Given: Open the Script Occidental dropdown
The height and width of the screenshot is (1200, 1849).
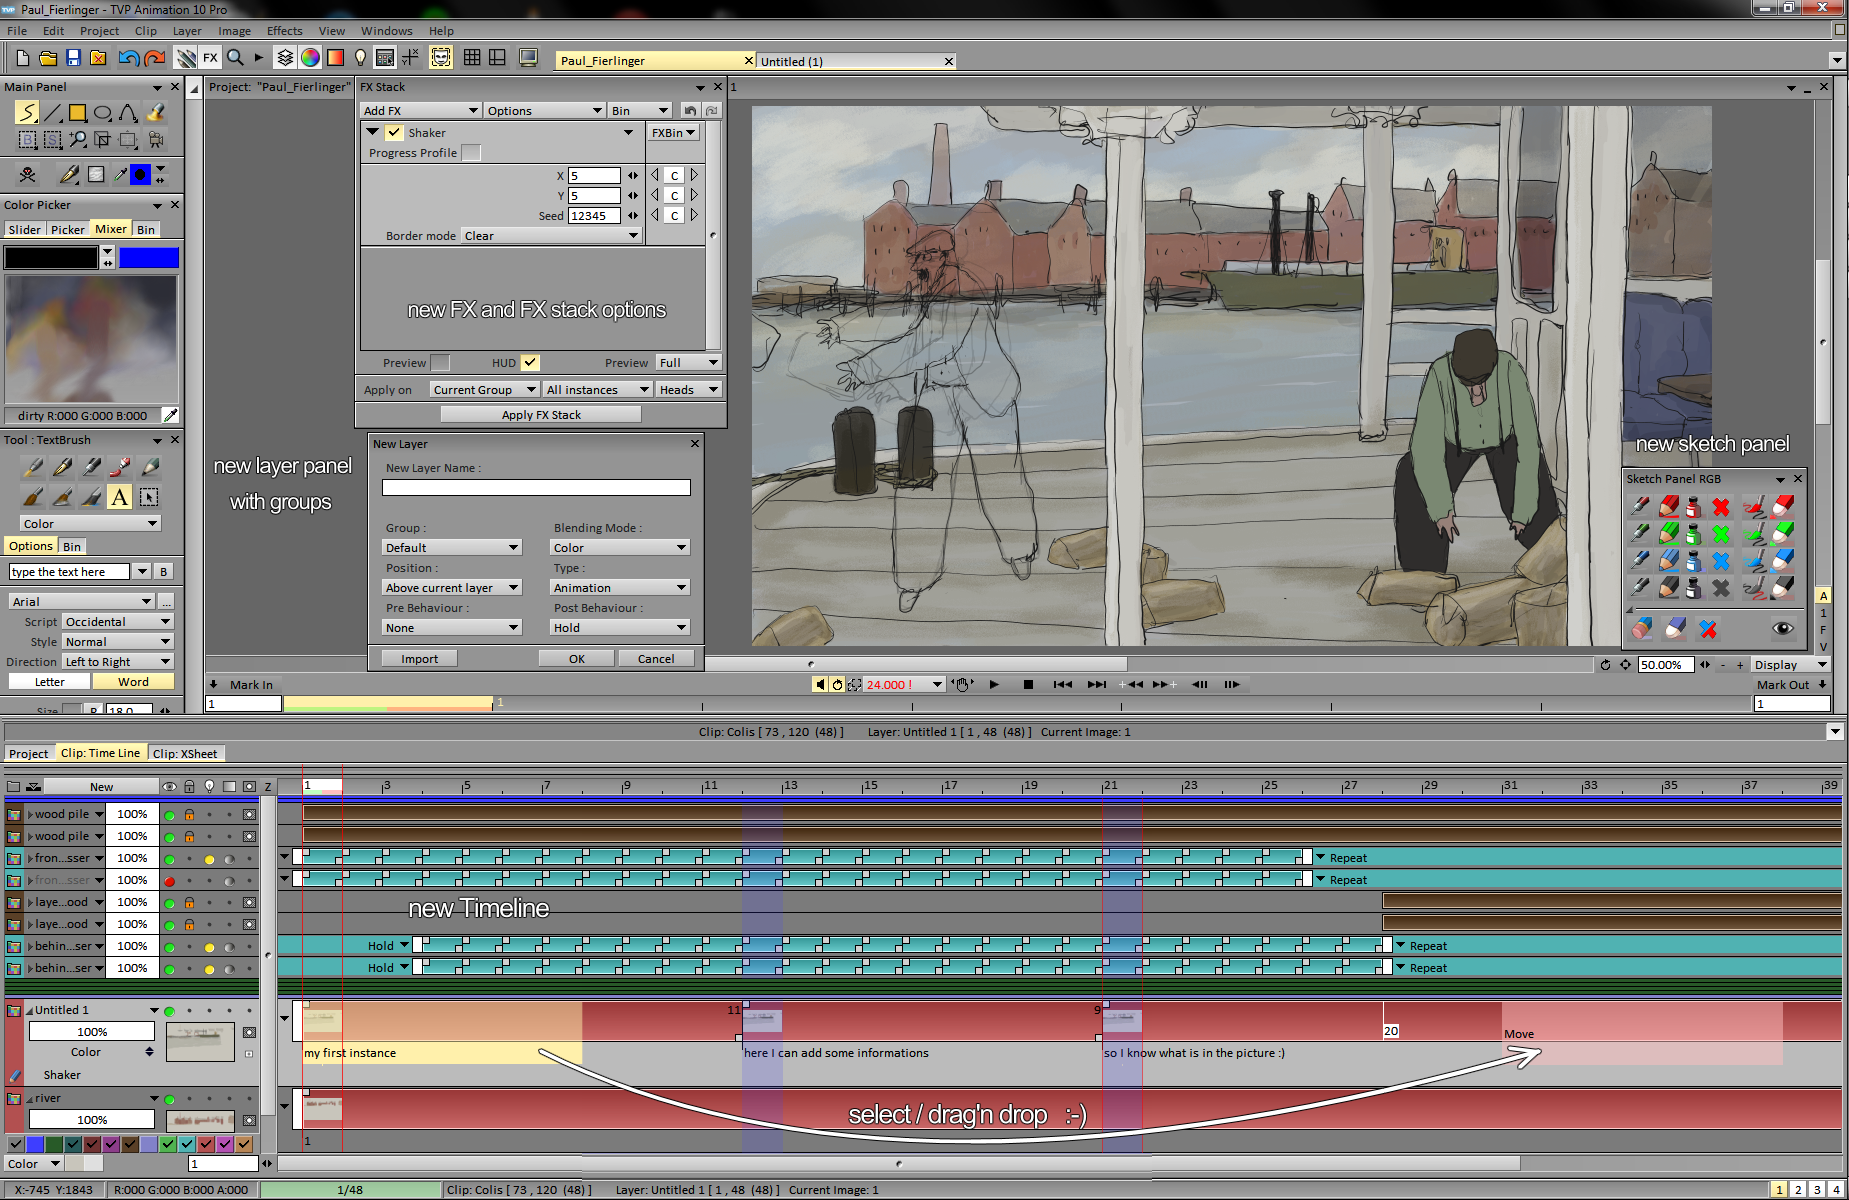Looking at the screenshot, I should tap(118, 622).
